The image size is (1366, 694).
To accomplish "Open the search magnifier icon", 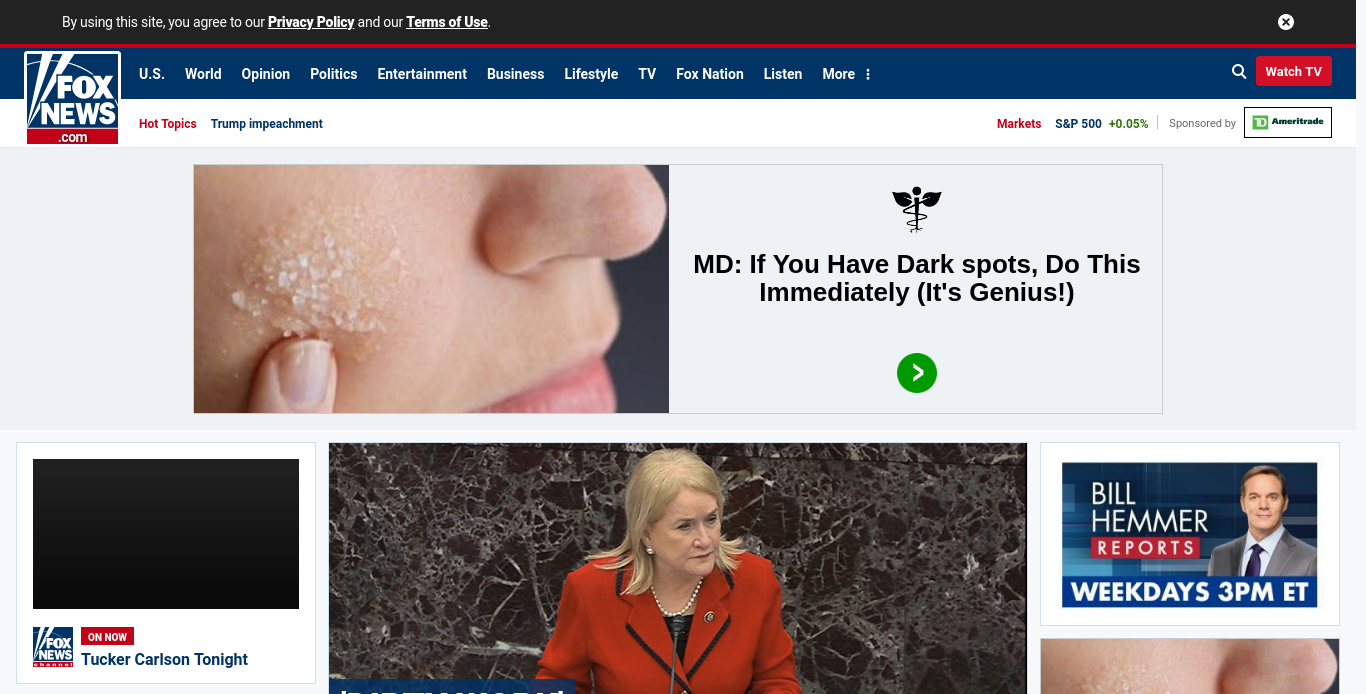I will coord(1239,72).
